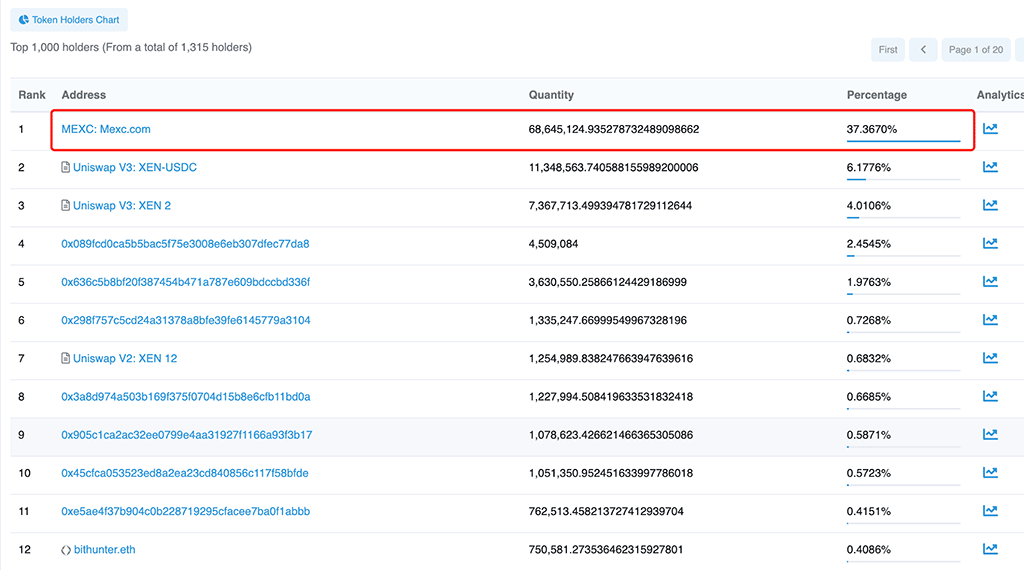The width and height of the screenshot is (1024, 570).
Task: Open the Uniswap V3: XEN 2 link
Action: click(x=122, y=205)
